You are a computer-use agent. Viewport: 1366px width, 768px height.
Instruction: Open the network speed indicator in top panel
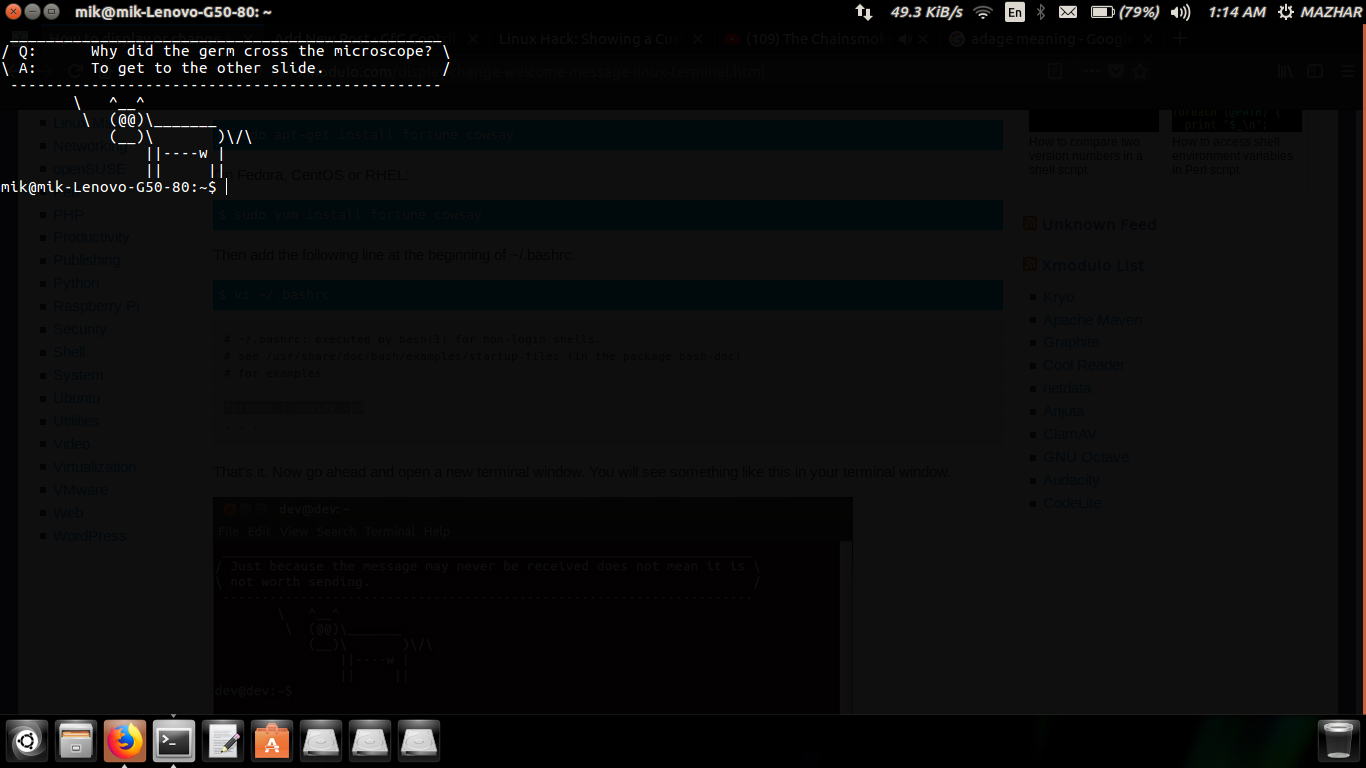[x=909, y=12]
